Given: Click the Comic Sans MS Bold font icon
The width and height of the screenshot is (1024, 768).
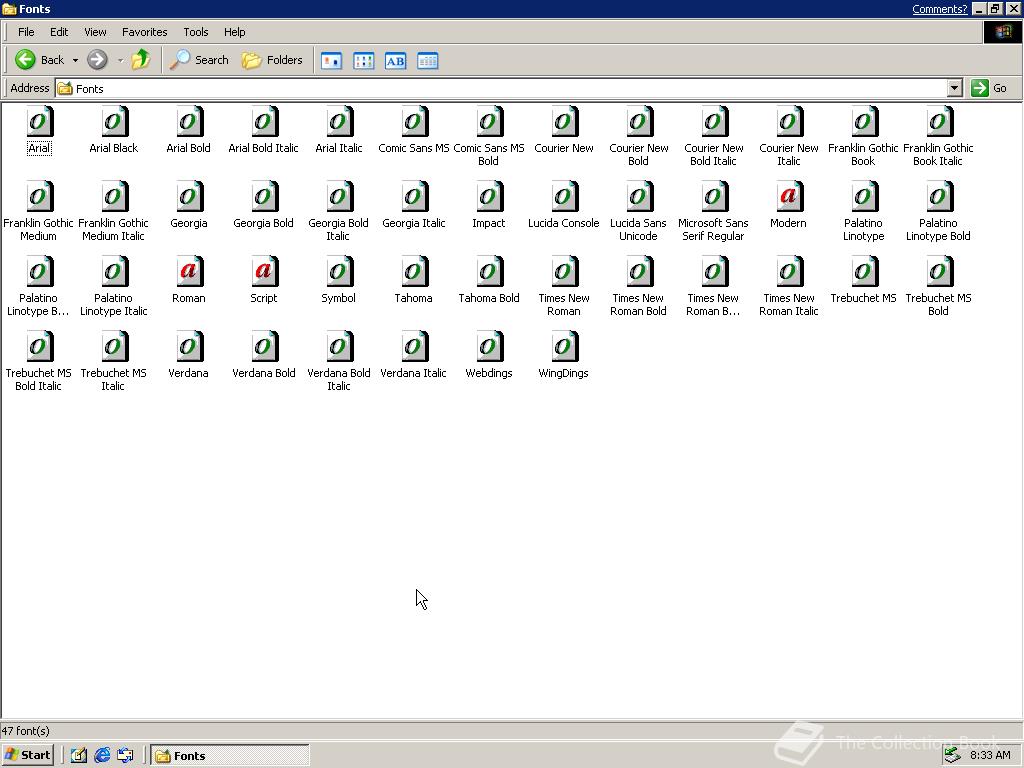Looking at the screenshot, I should [489, 122].
